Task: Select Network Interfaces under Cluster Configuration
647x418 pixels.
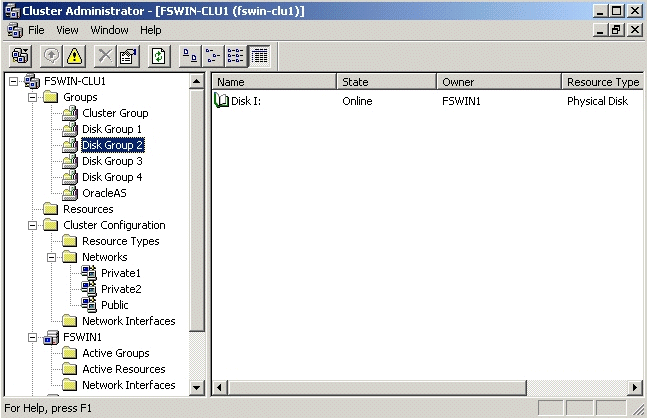Action: point(128,321)
